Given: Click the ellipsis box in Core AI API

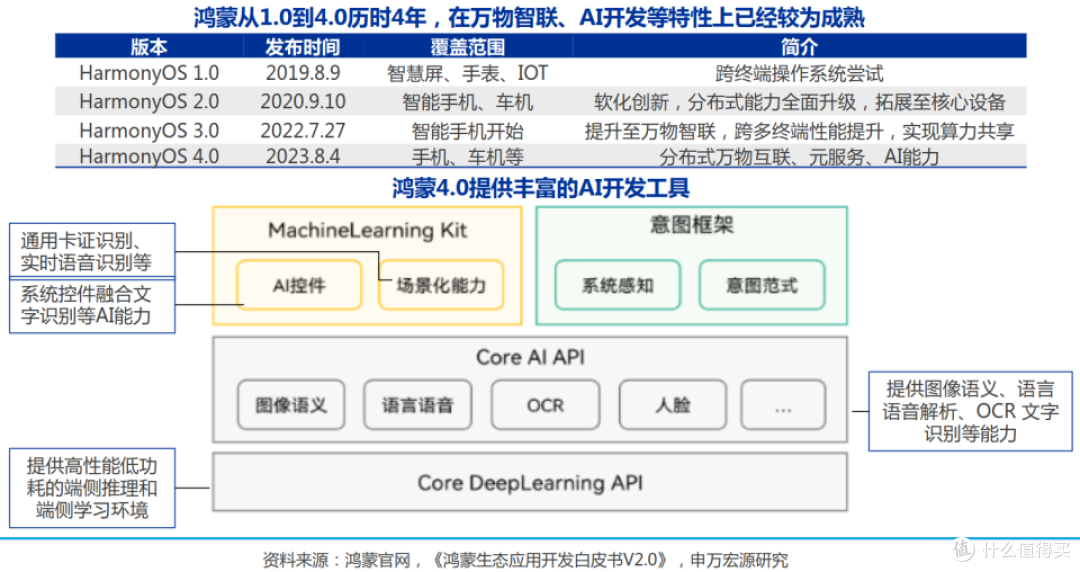Looking at the screenshot, I should click(783, 405).
